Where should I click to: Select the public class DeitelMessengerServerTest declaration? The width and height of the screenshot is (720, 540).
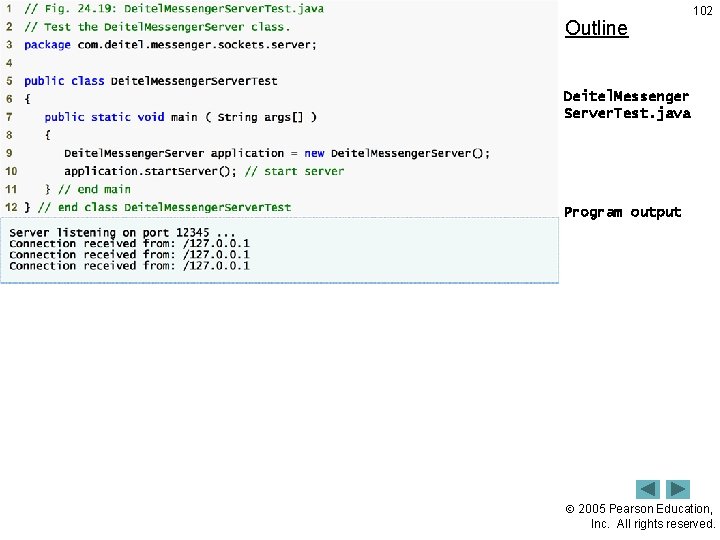tap(151, 81)
